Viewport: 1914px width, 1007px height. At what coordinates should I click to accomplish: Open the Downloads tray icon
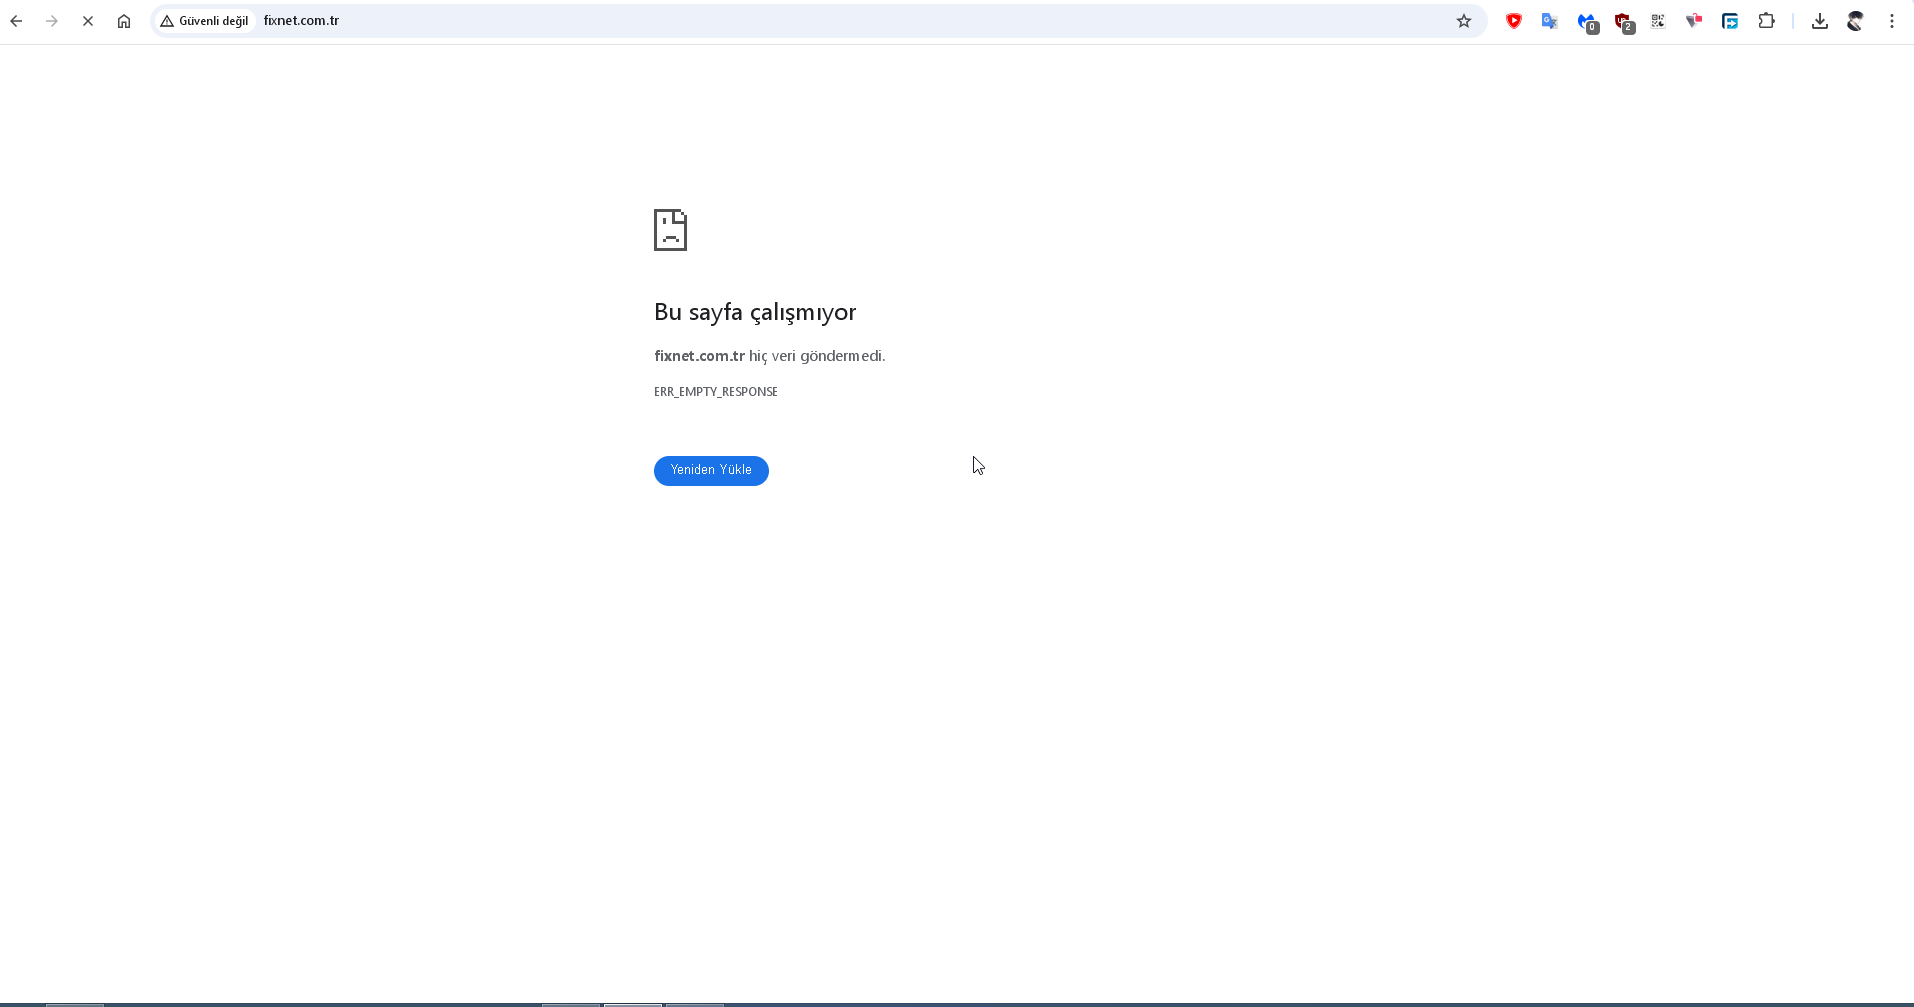tap(1820, 21)
